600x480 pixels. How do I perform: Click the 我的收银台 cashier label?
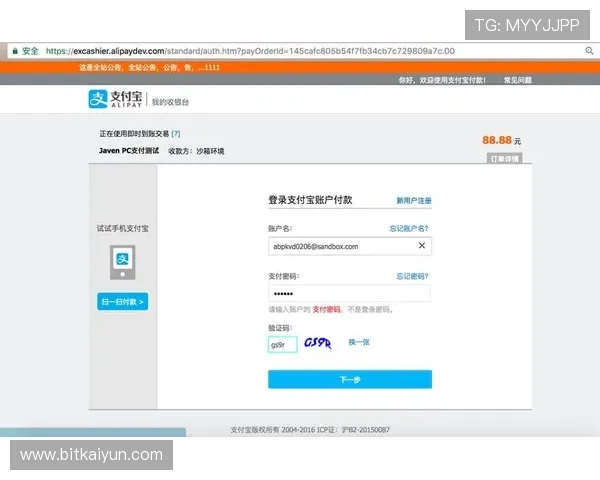(170, 102)
